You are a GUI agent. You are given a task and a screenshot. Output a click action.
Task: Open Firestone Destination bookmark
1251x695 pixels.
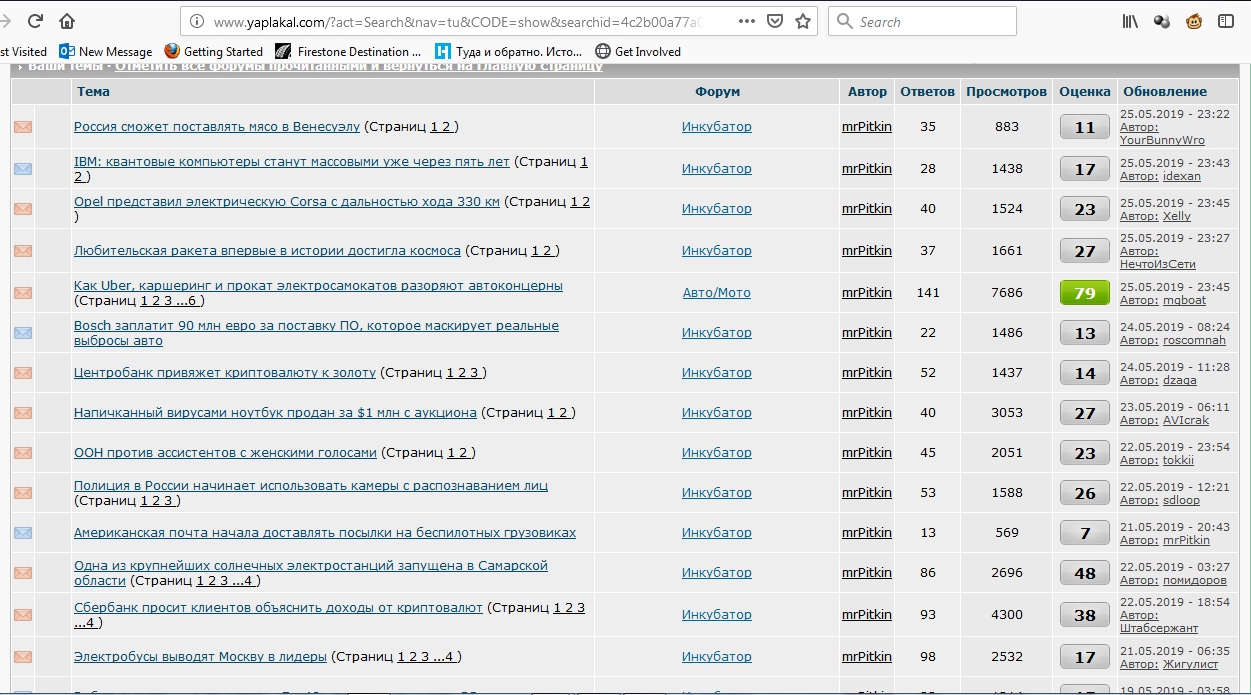(348, 51)
